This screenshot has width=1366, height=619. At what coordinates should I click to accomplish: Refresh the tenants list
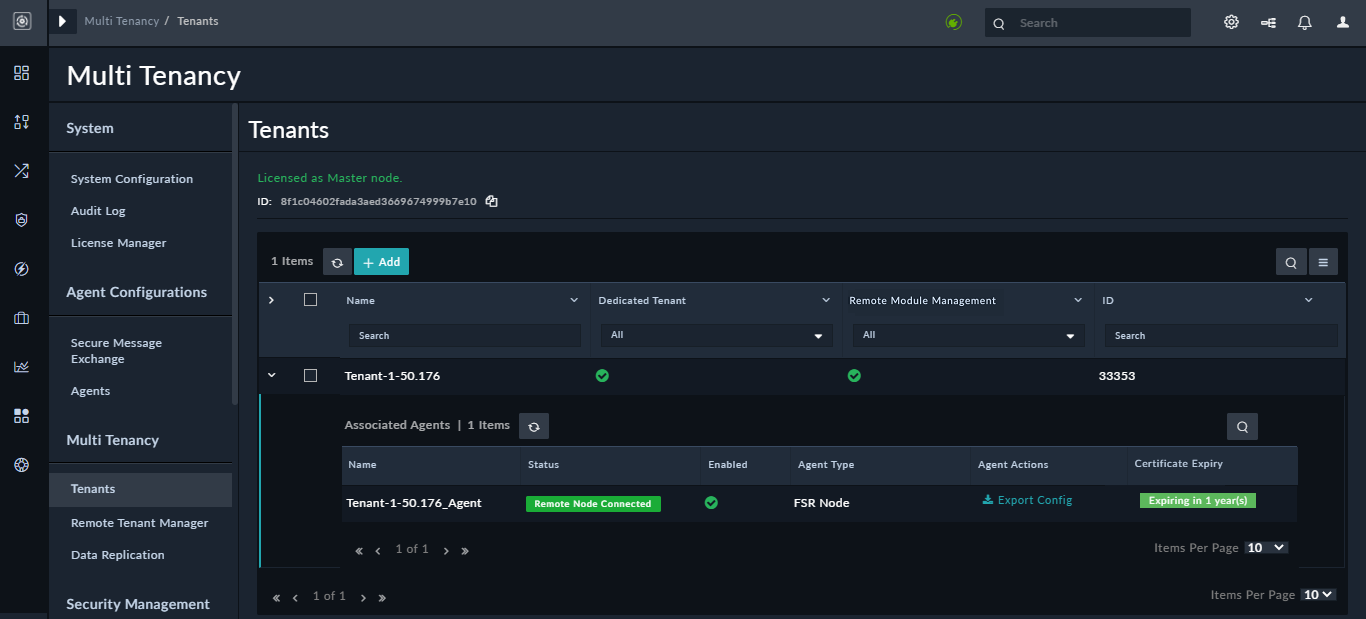pos(336,261)
